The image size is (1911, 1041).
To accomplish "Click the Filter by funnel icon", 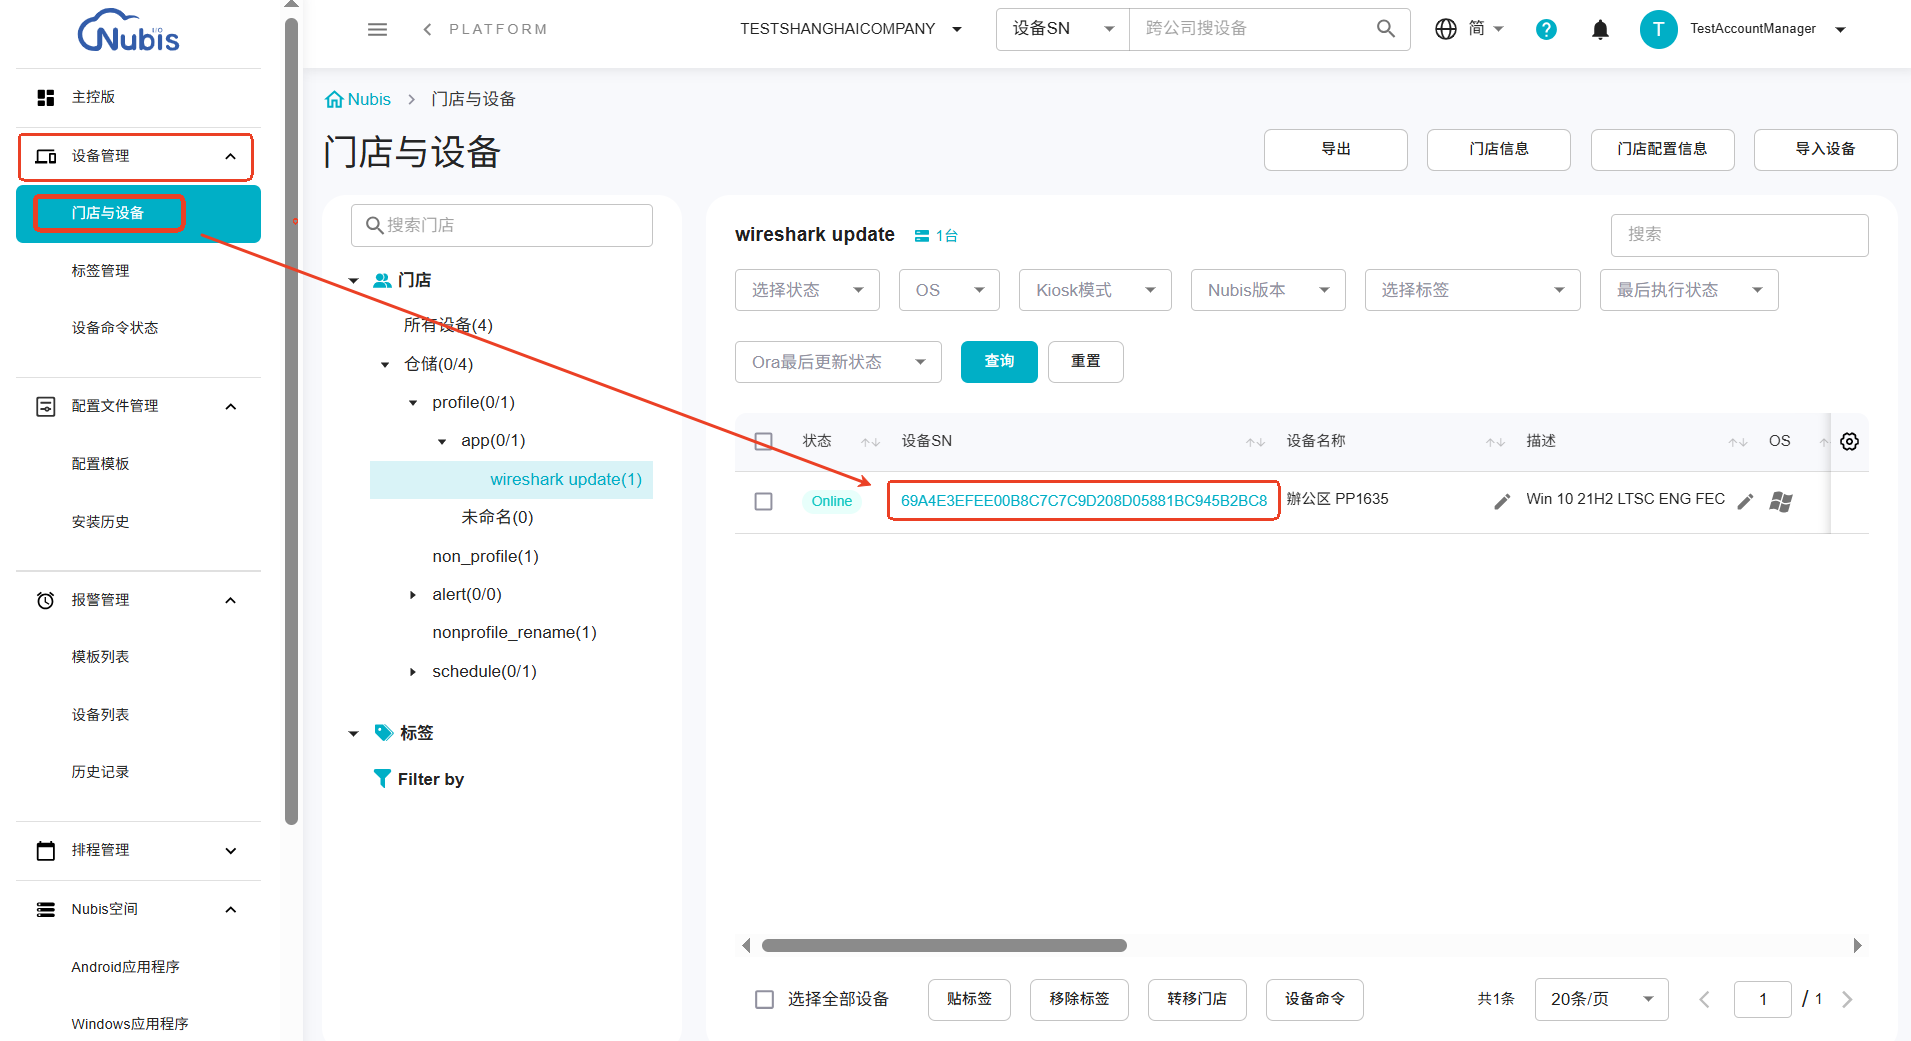I will pos(382,778).
